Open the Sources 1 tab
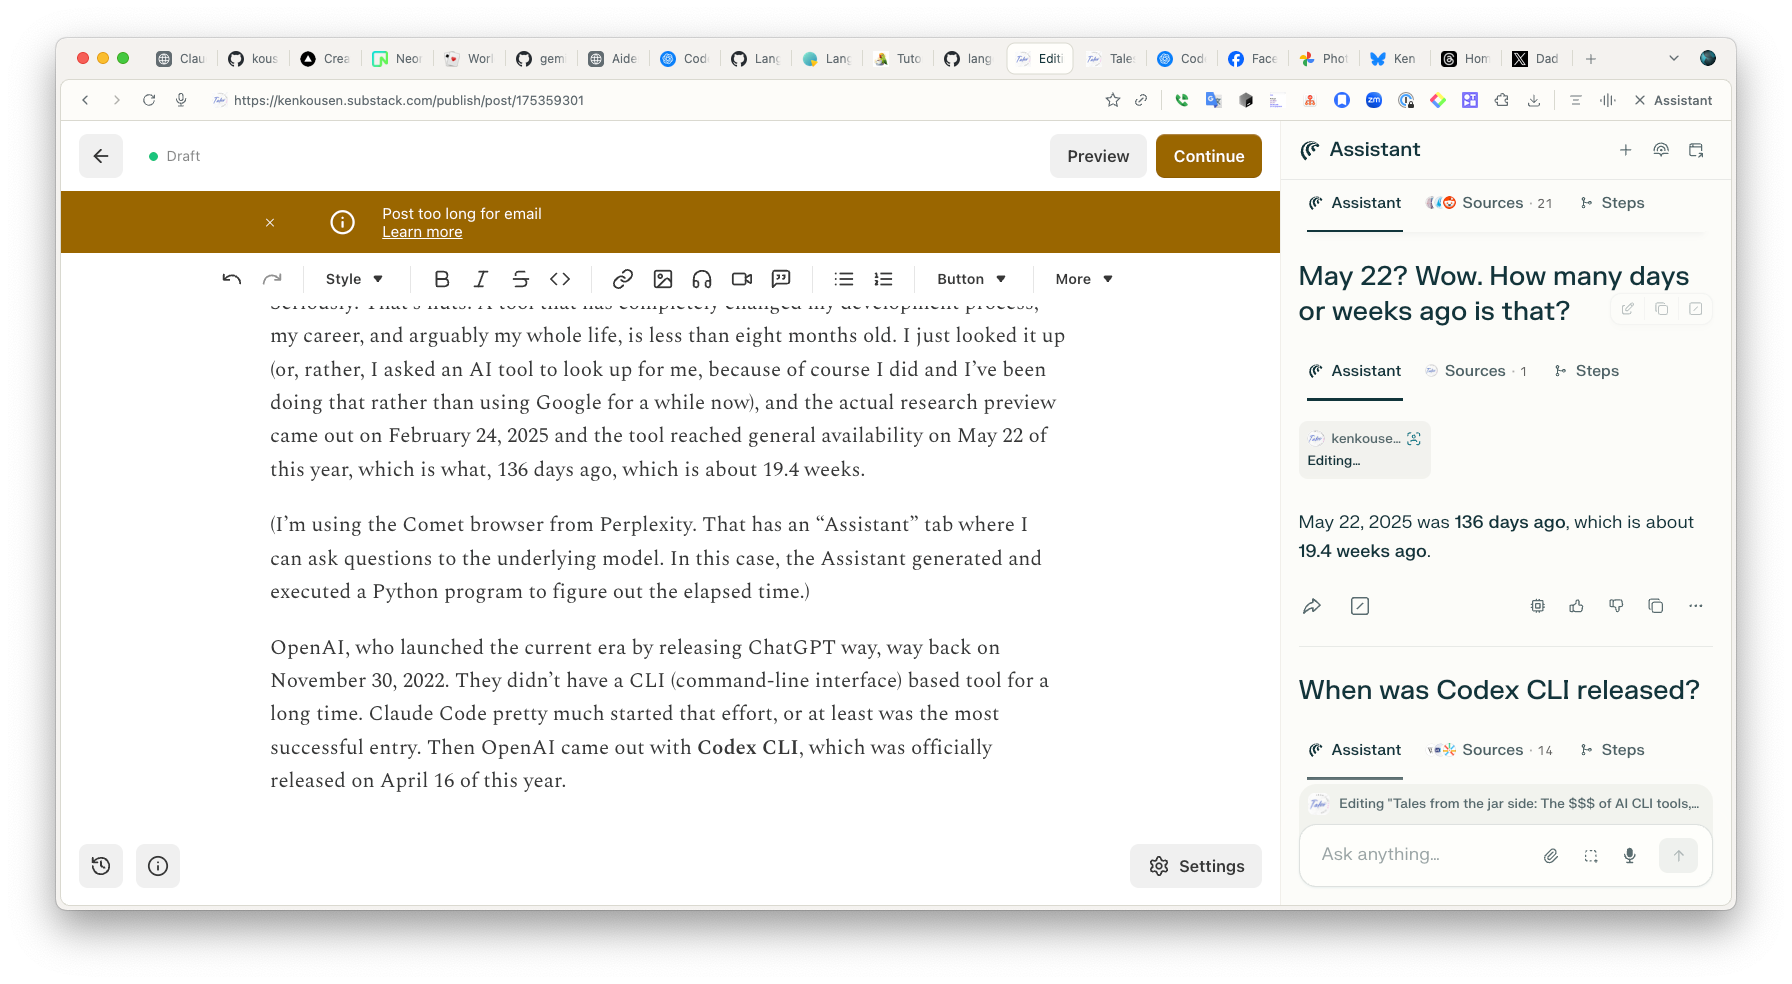This screenshot has height=984, width=1792. click(x=1476, y=371)
